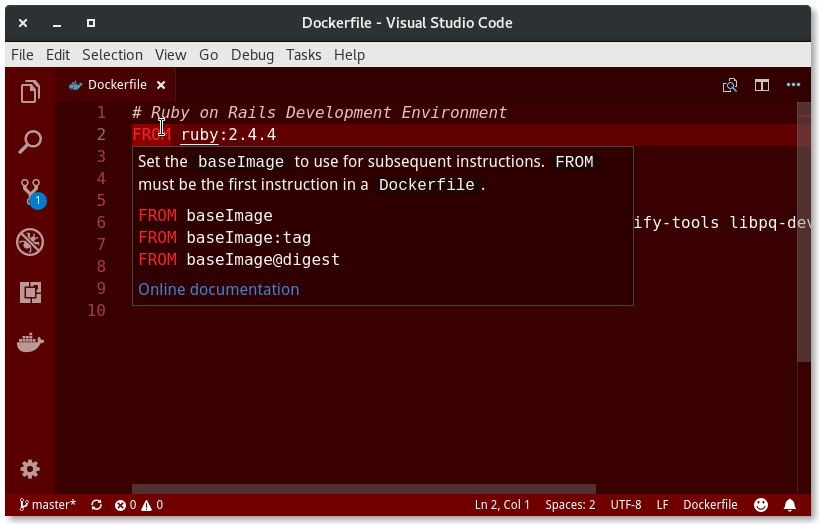Maximize the Visual Studio Code window

point(91,23)
